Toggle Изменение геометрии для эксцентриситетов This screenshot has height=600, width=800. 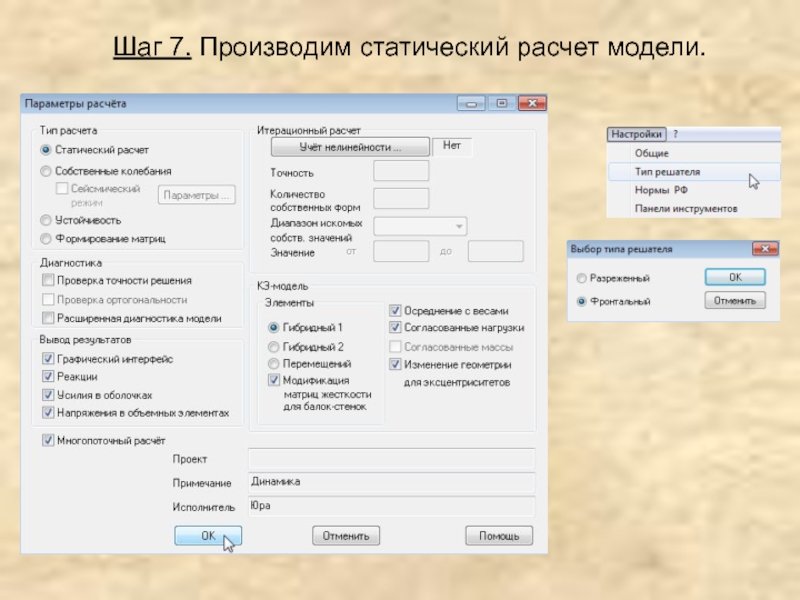[x=395, y=364]
